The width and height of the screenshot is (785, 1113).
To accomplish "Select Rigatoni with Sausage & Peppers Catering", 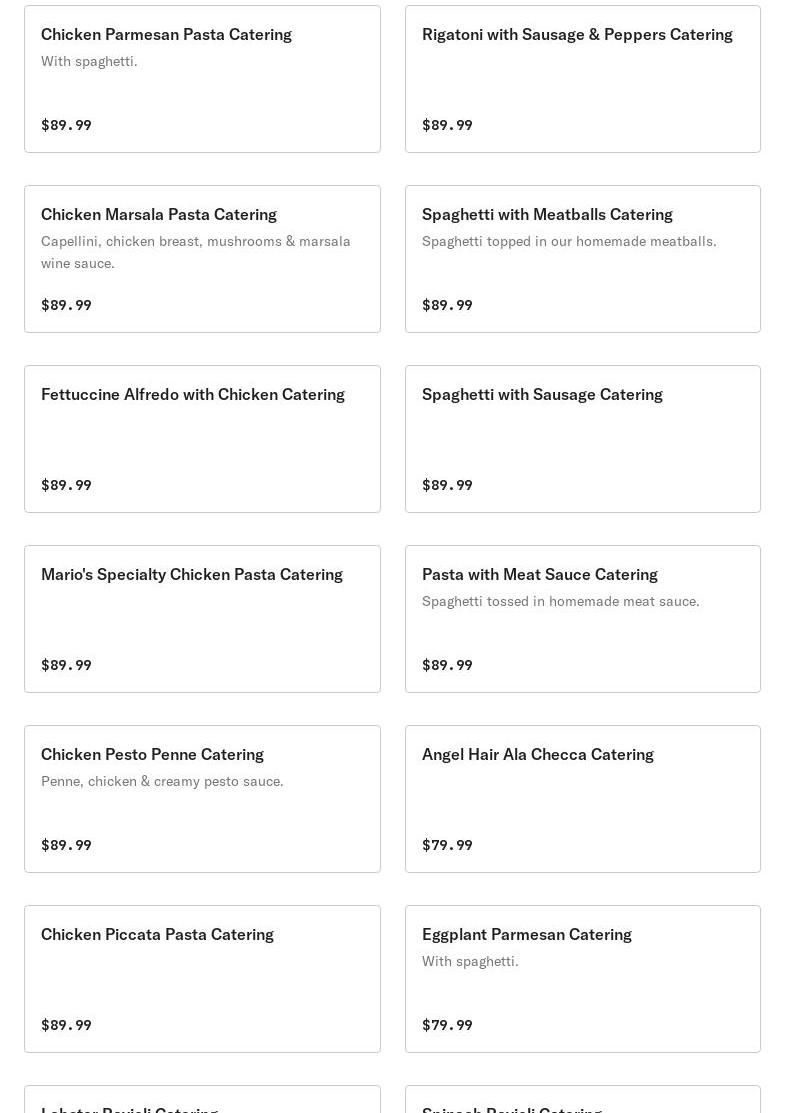I will coord(583,79).
